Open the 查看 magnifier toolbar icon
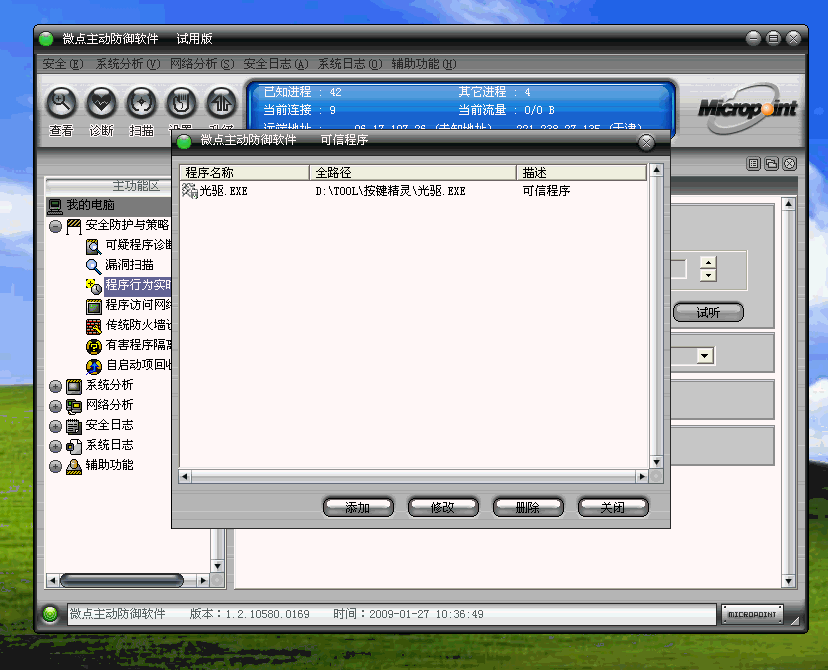Screen dimensions: 828x670 pyautogui.click(x=61, y=102)
